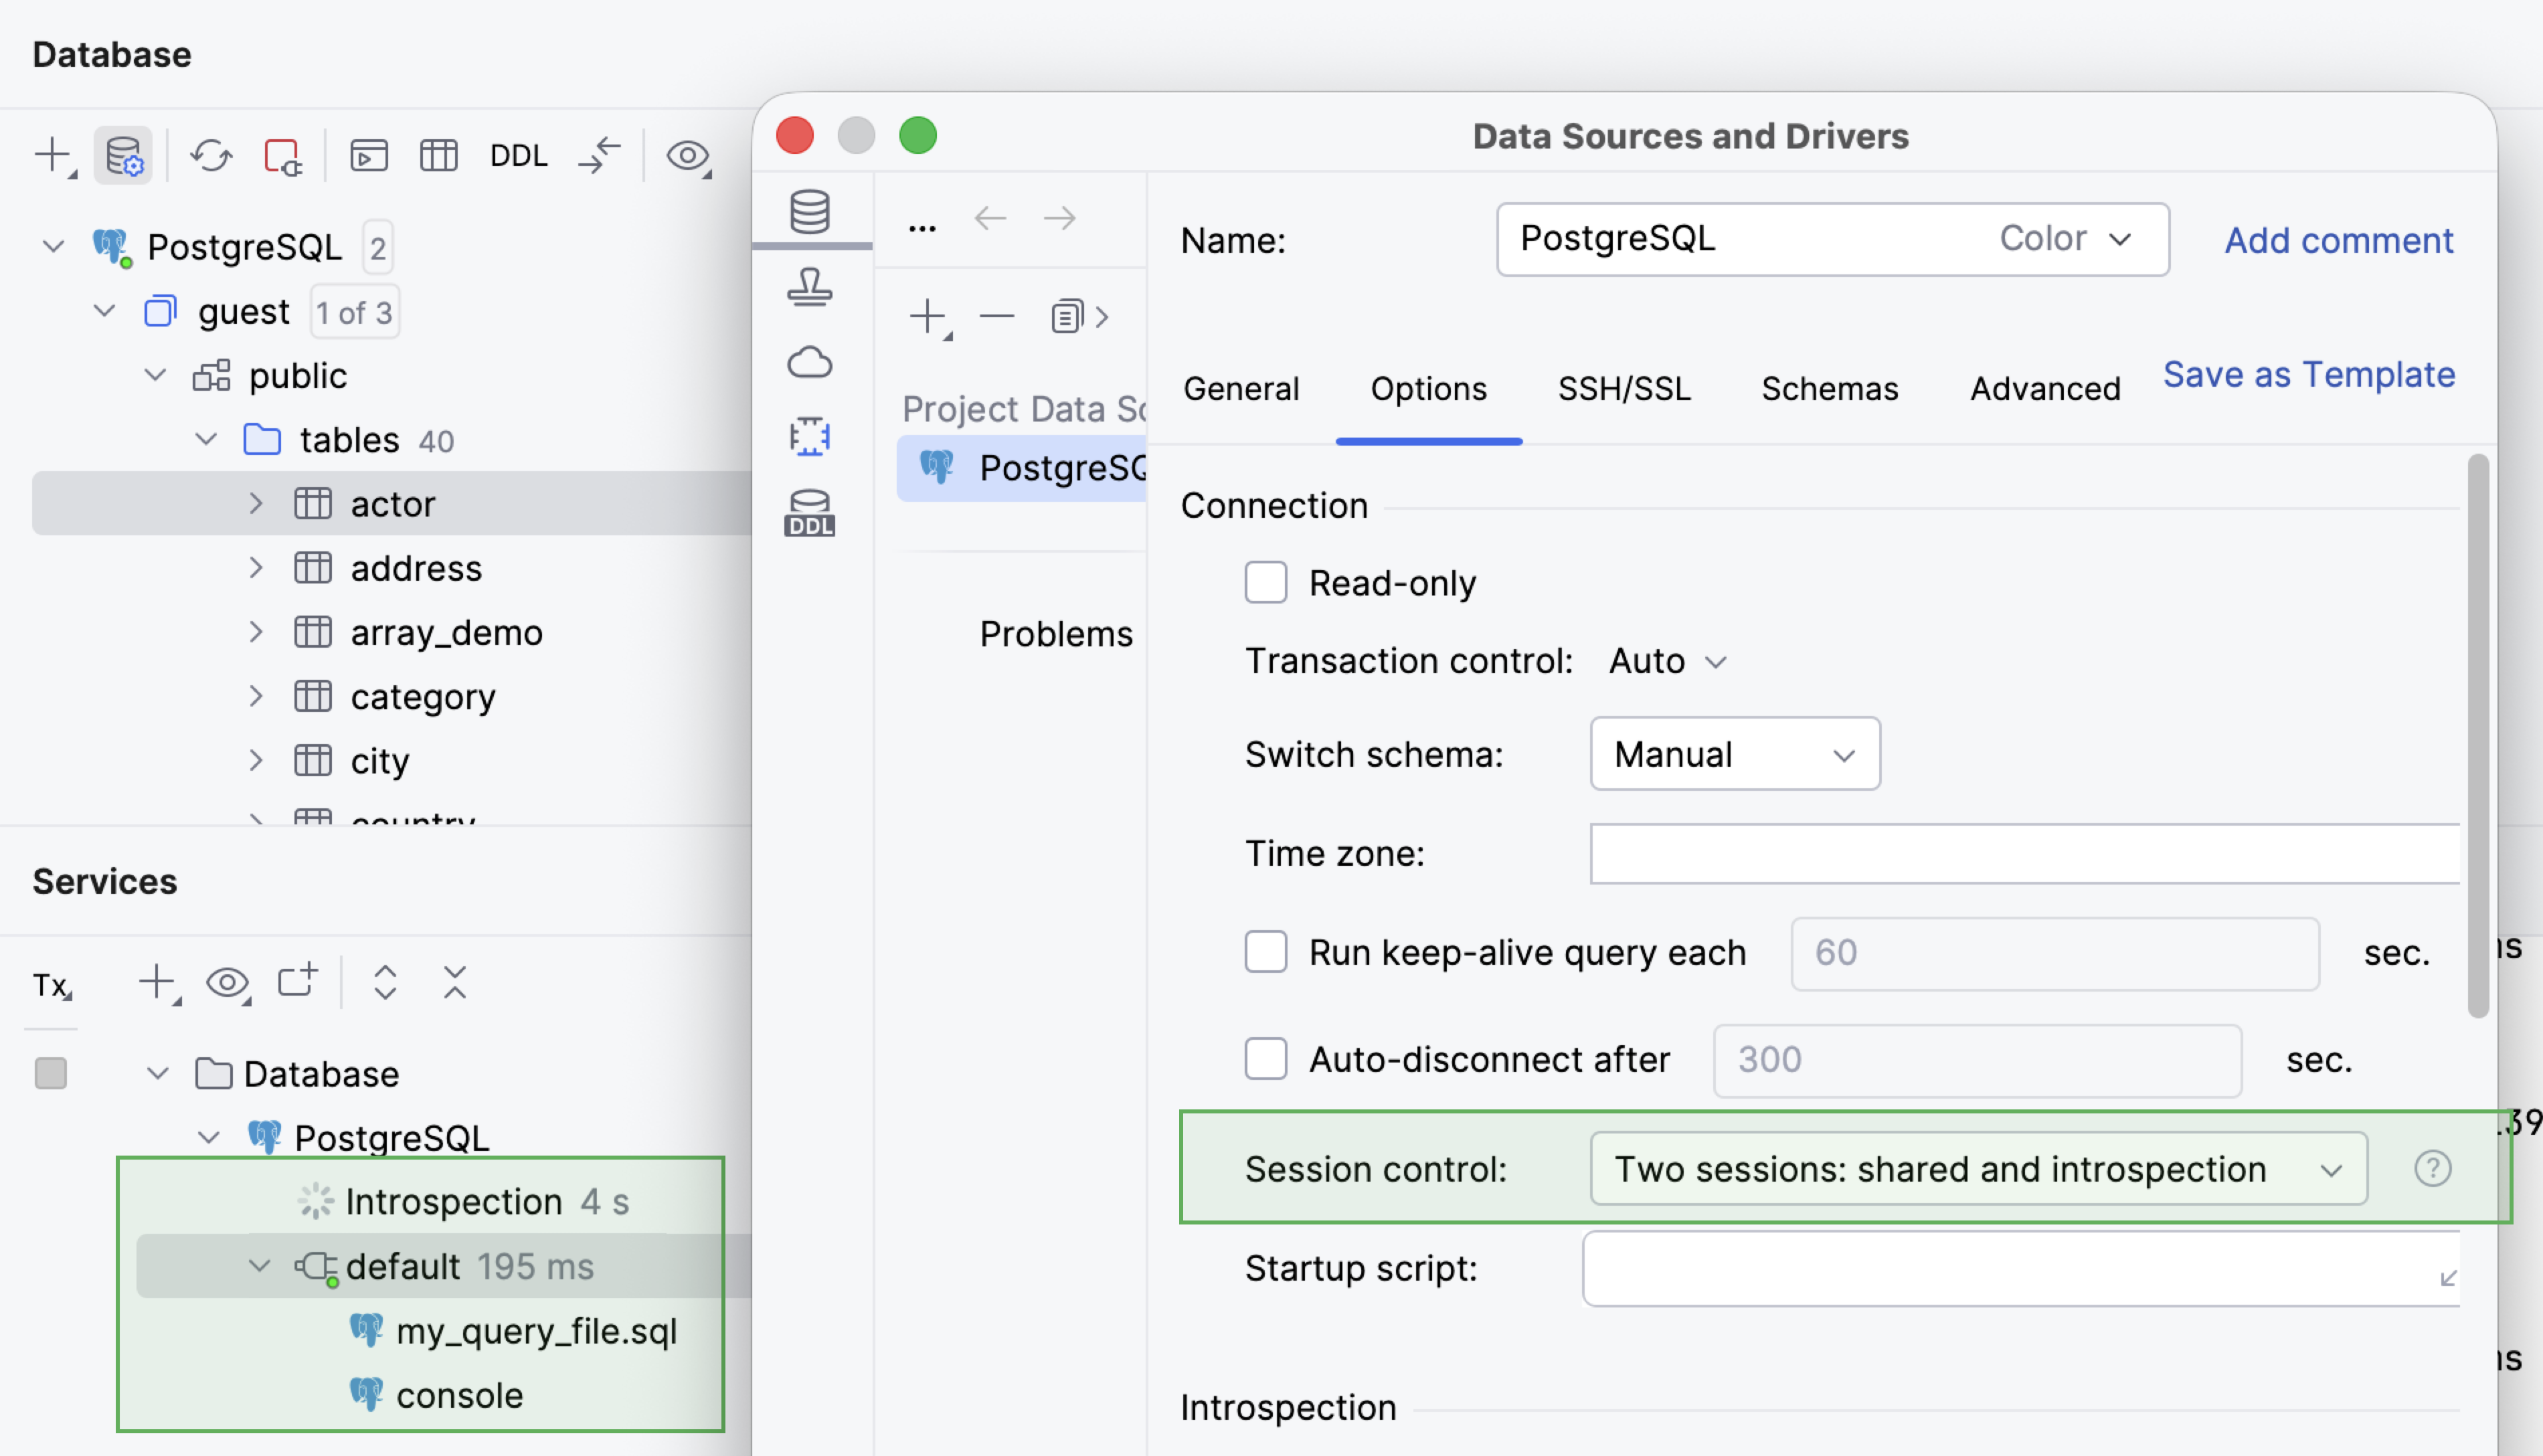
Task: Click the Refresh icon in Database toolbar
Action: (211, 156)
